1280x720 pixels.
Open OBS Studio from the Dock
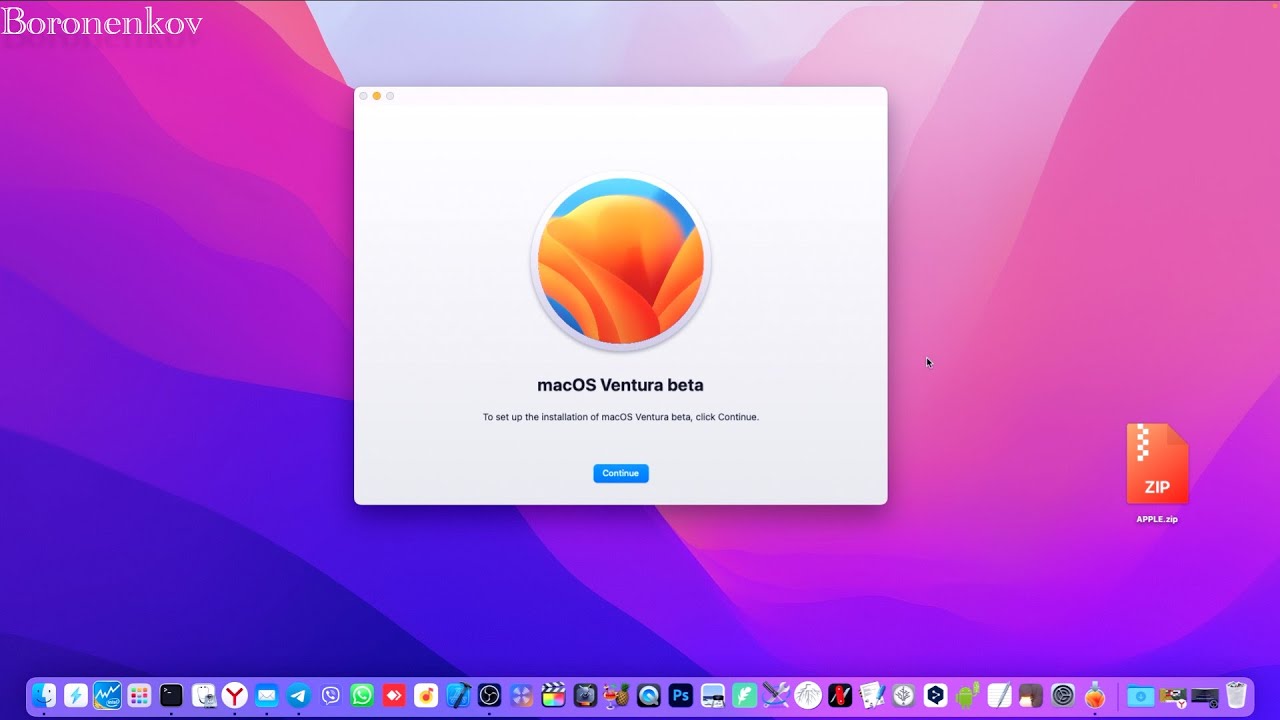[489, 695]
